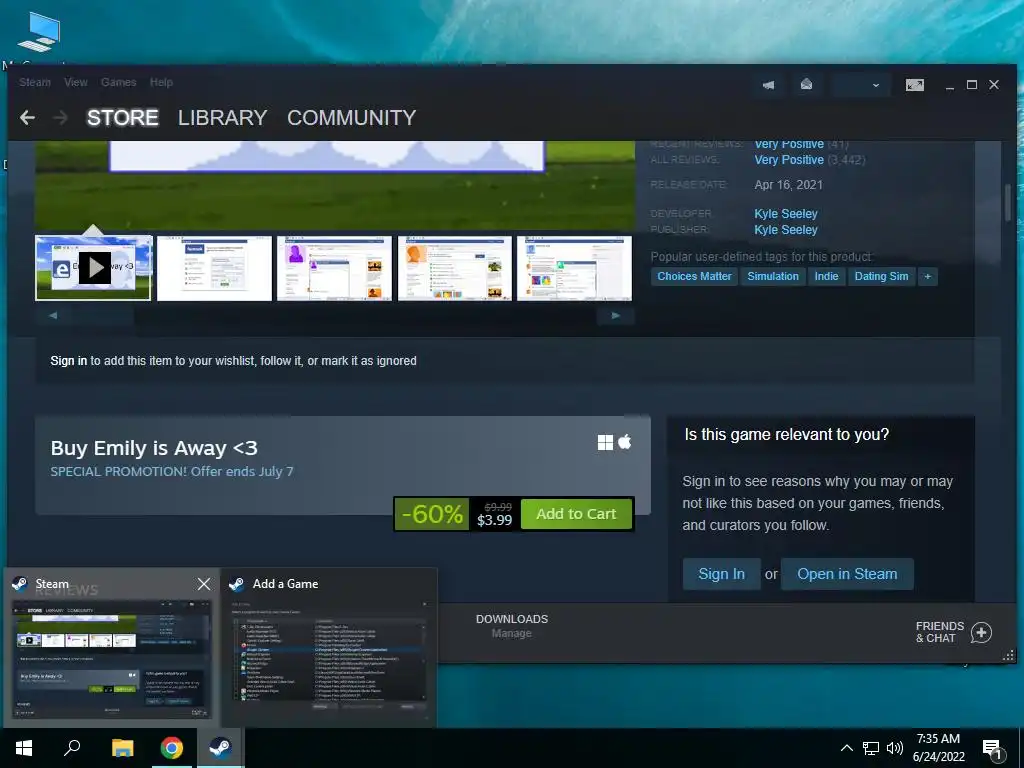
Task: Select the Dating Sim tag
Action: tap(881, 276)
